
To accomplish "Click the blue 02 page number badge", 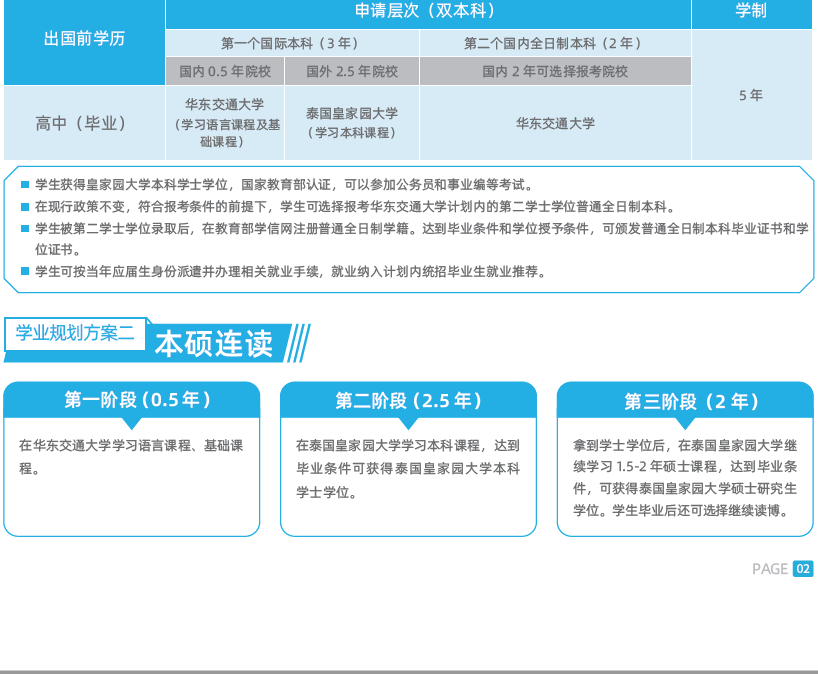I will 802,569.
